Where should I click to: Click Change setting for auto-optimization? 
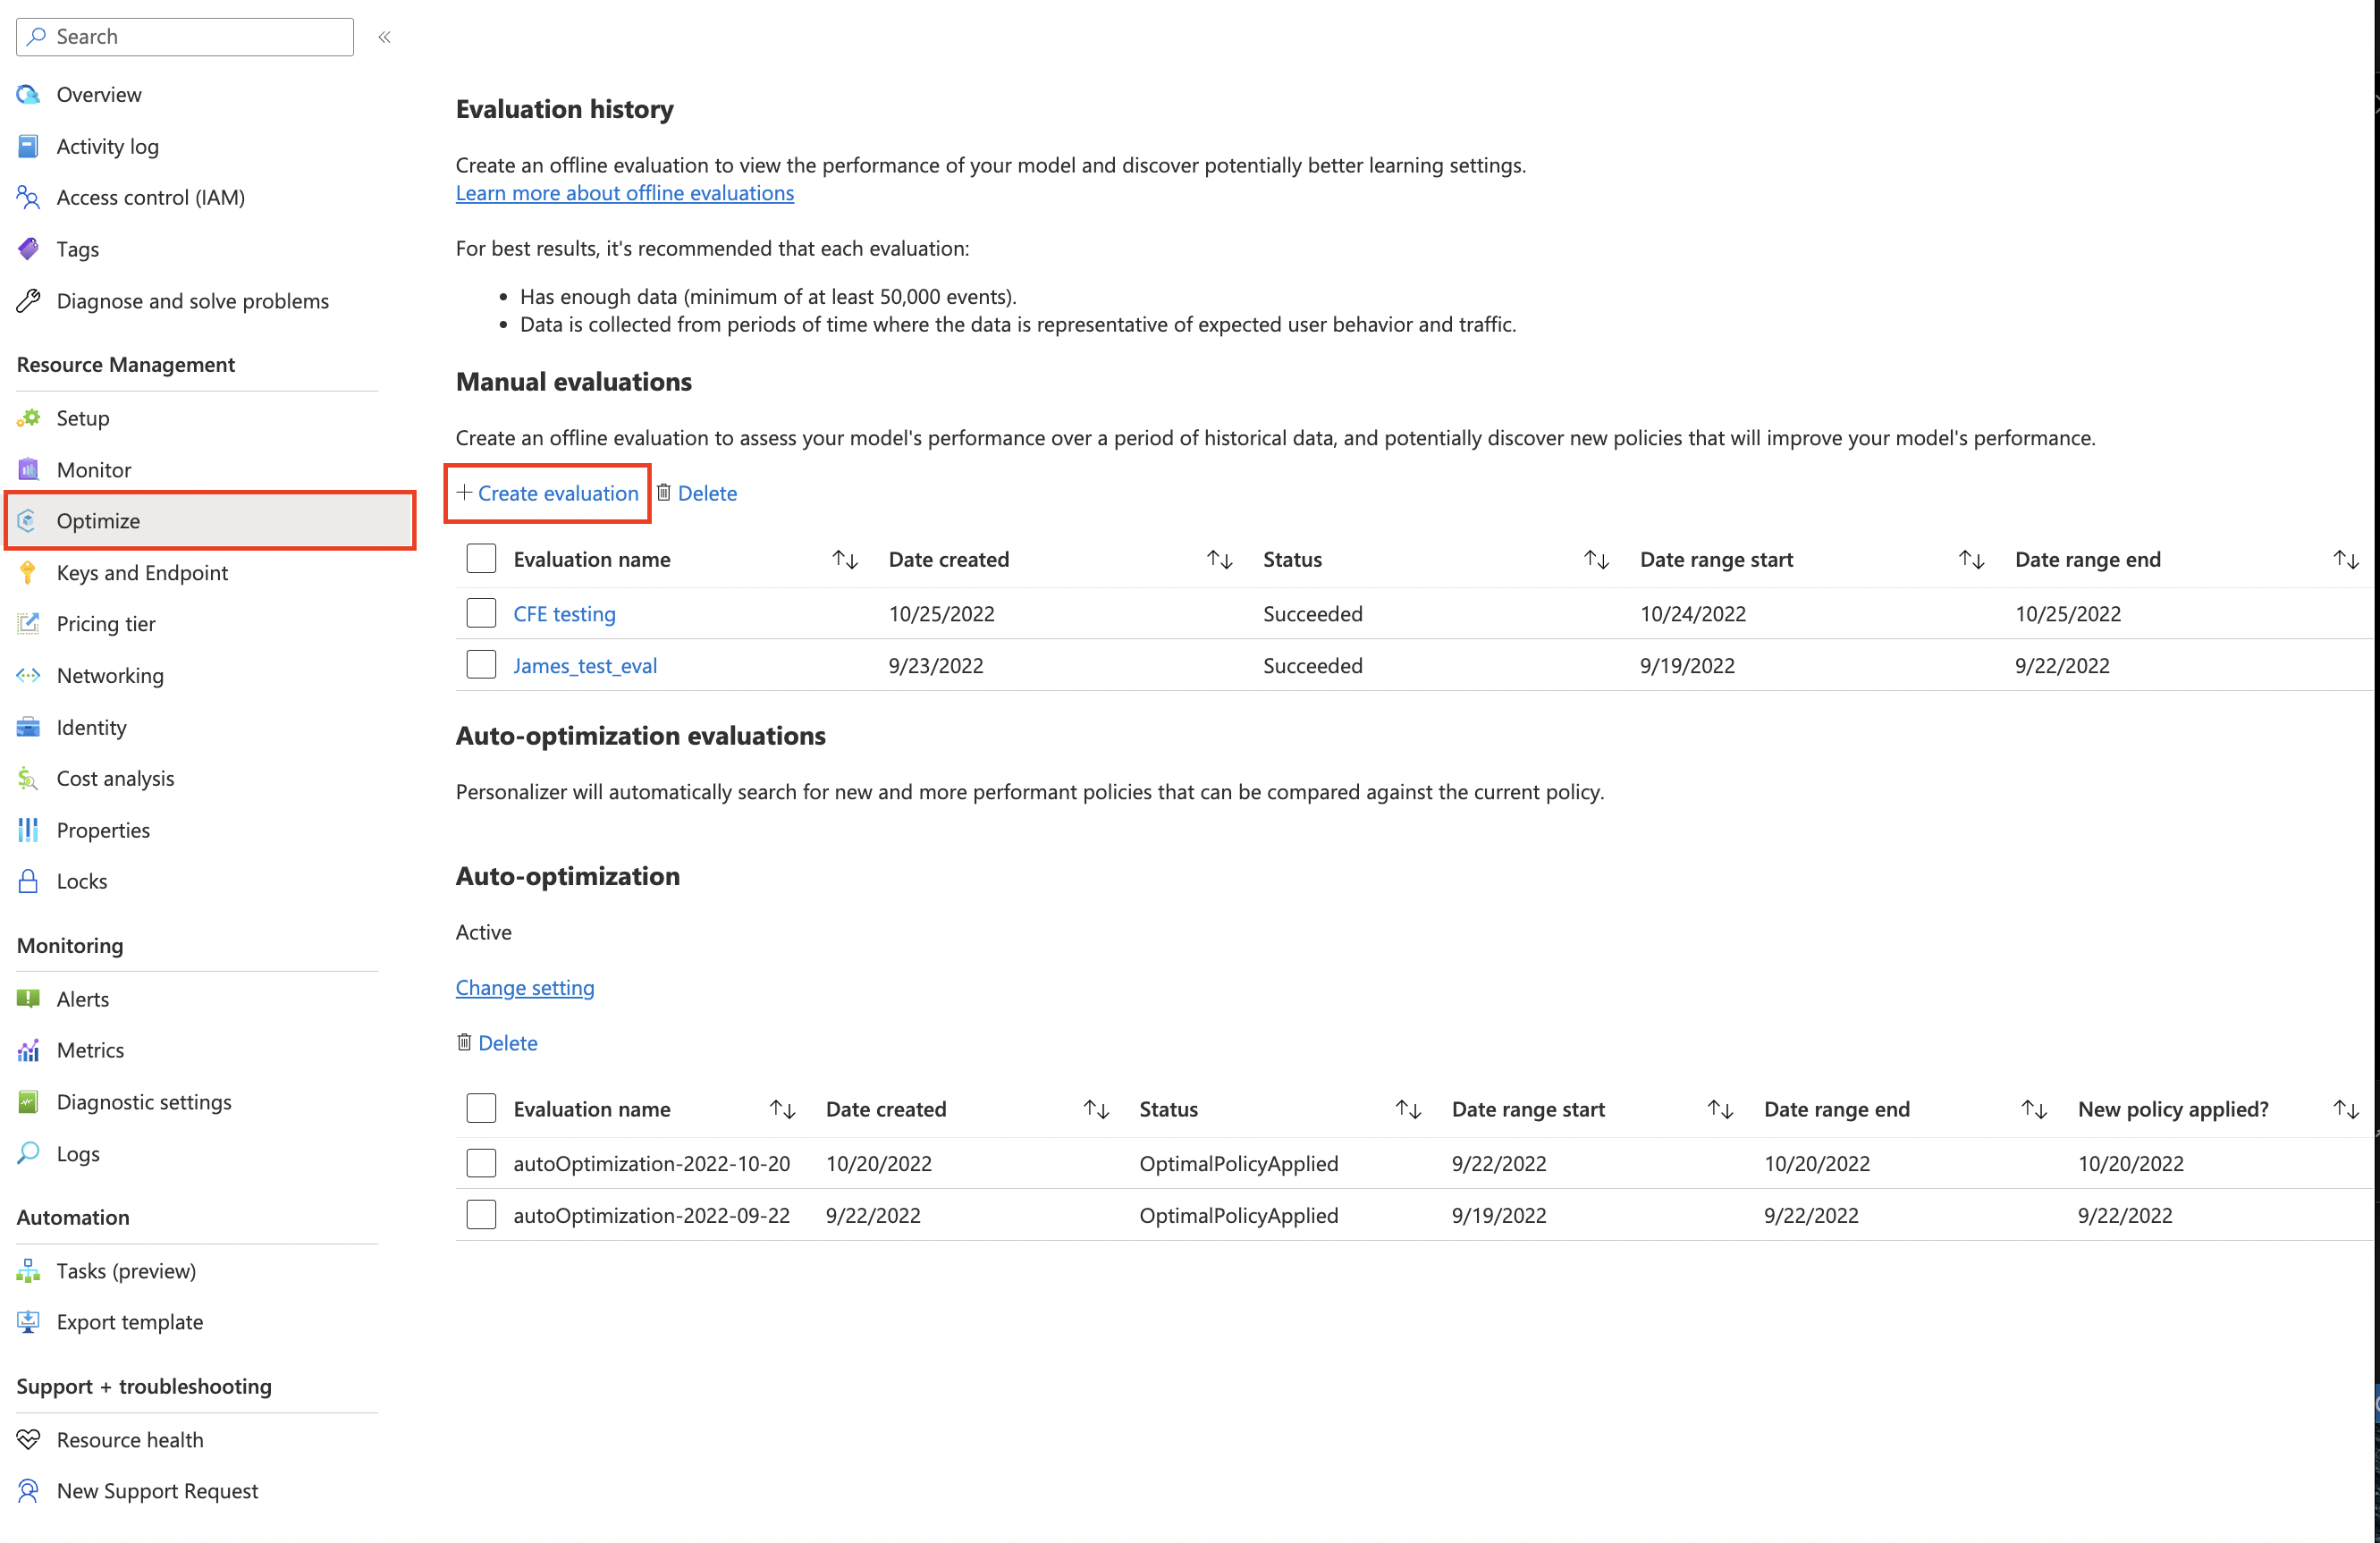[x=524, y=986]
